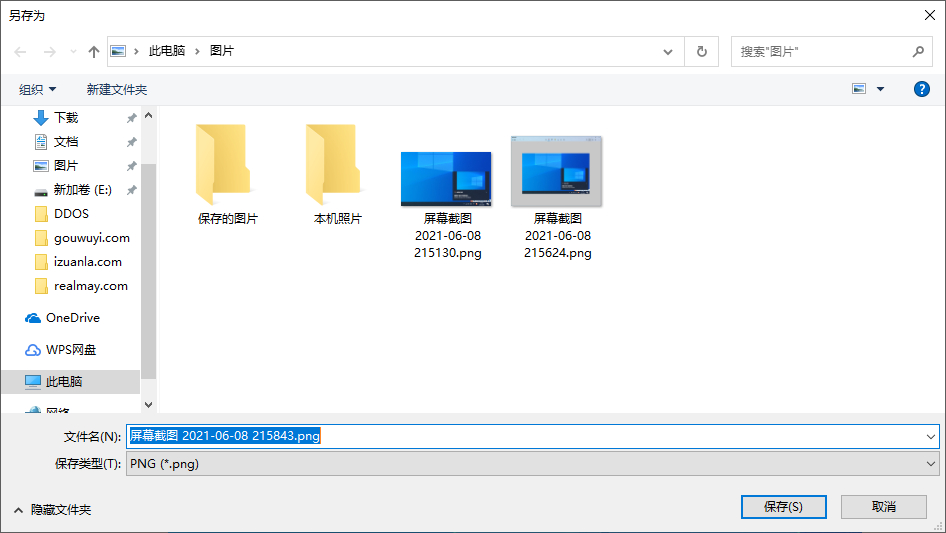This screenshot has width=946, height=533.
Task: Open the DDOS folder in sidebar
Action: [71, 214]
